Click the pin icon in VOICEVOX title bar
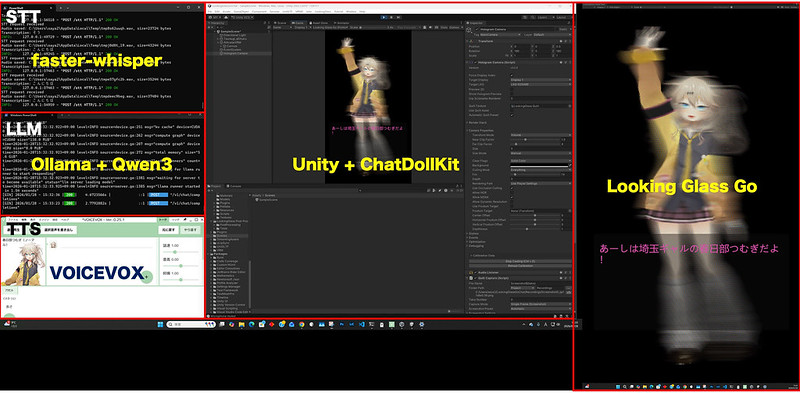800x393 pixels. [185, 219]
